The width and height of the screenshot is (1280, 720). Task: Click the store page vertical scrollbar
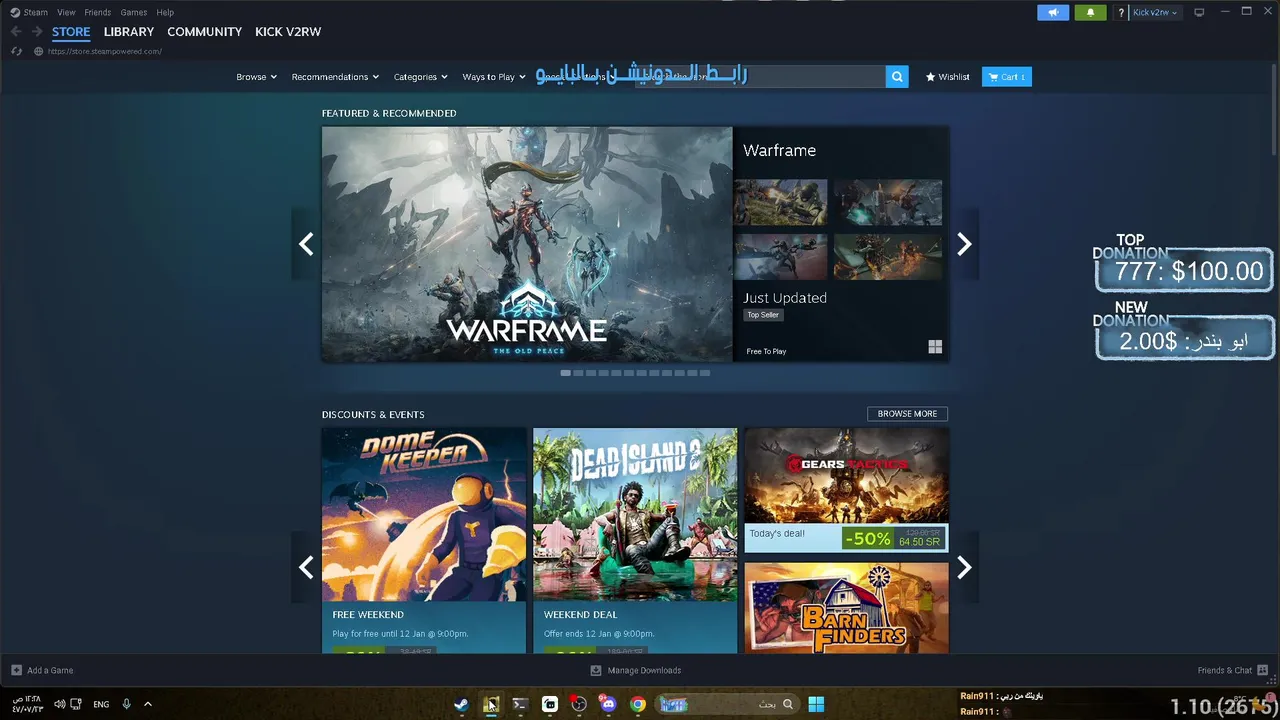tap(1275, 110)
